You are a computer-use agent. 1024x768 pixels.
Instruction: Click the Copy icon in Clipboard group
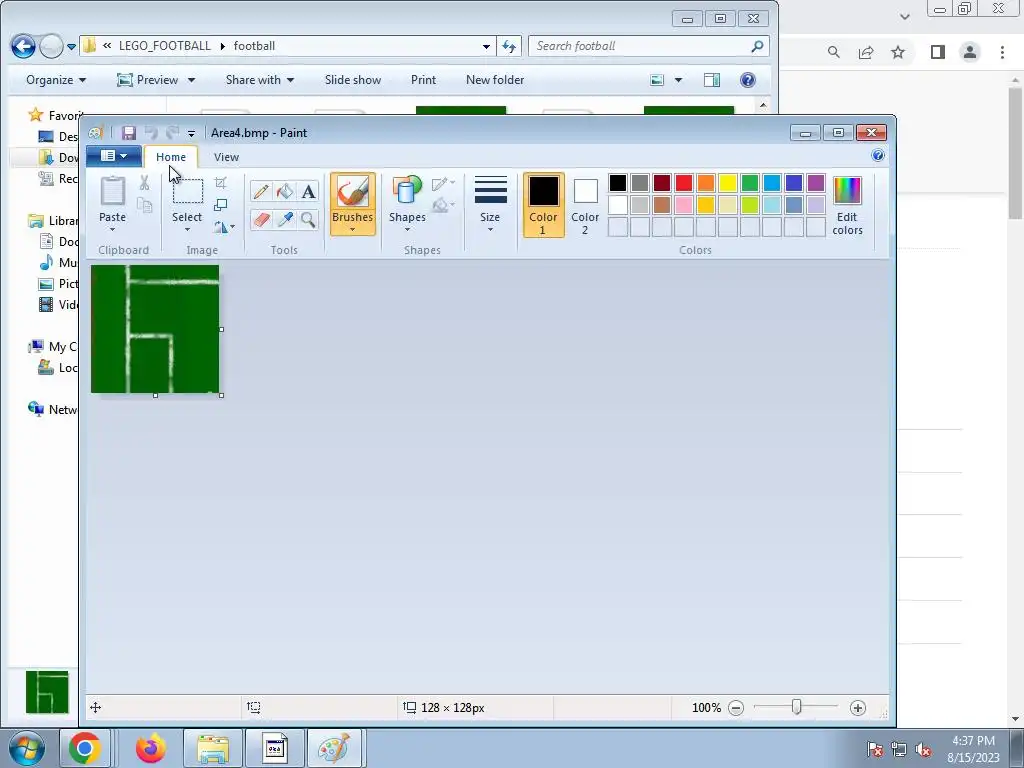click(144, 205)
